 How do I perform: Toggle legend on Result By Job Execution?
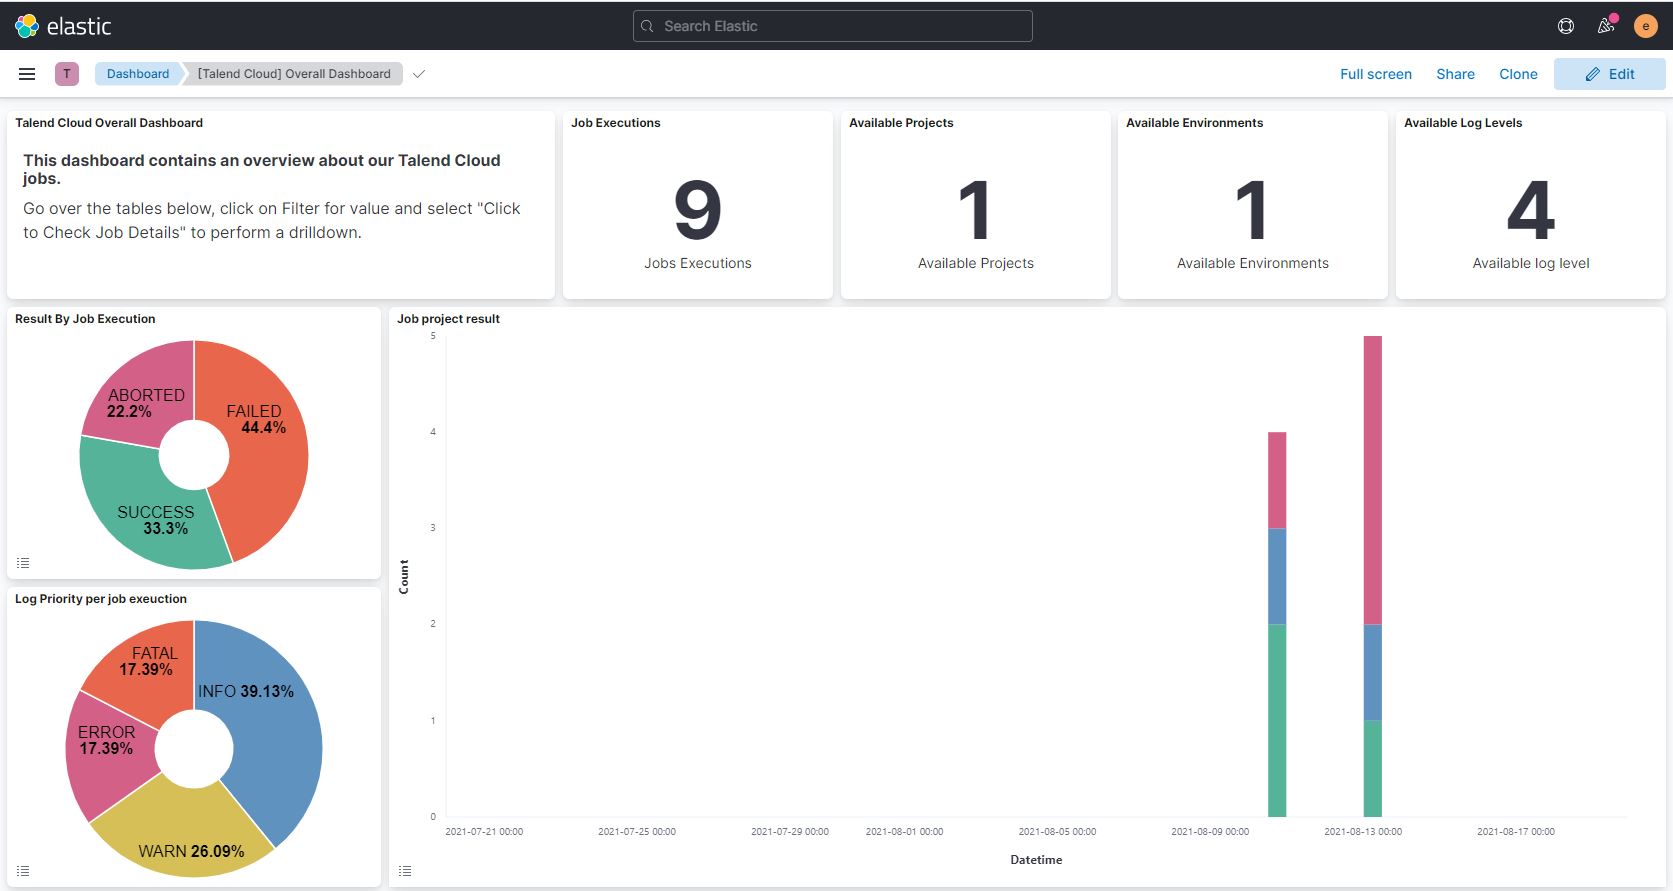click(23, 563)
